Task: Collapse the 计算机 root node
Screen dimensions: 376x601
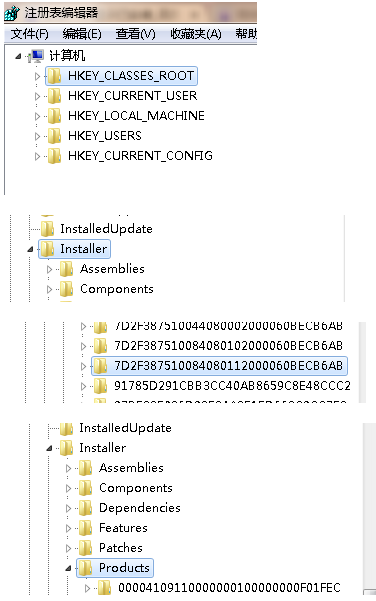Action: coord(18,56)
